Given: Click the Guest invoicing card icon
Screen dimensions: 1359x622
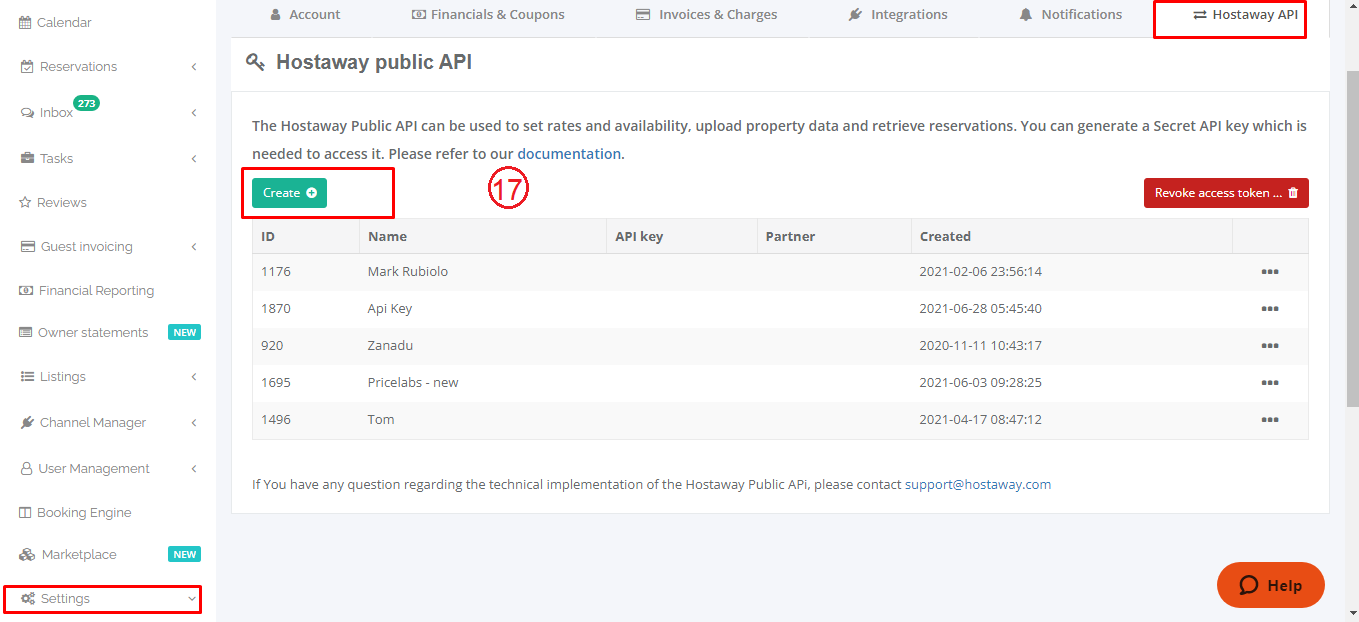Looking at the screenshot, I should click(x=28, y=246).
